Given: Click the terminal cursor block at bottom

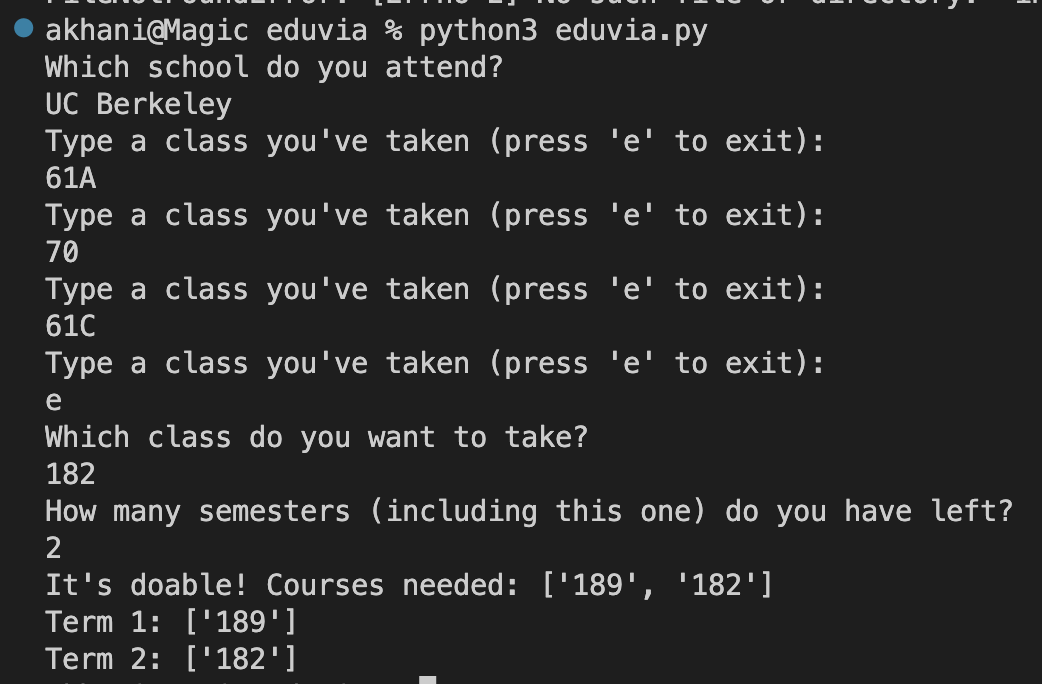Looking at the screenshot, I should [427, 680].
